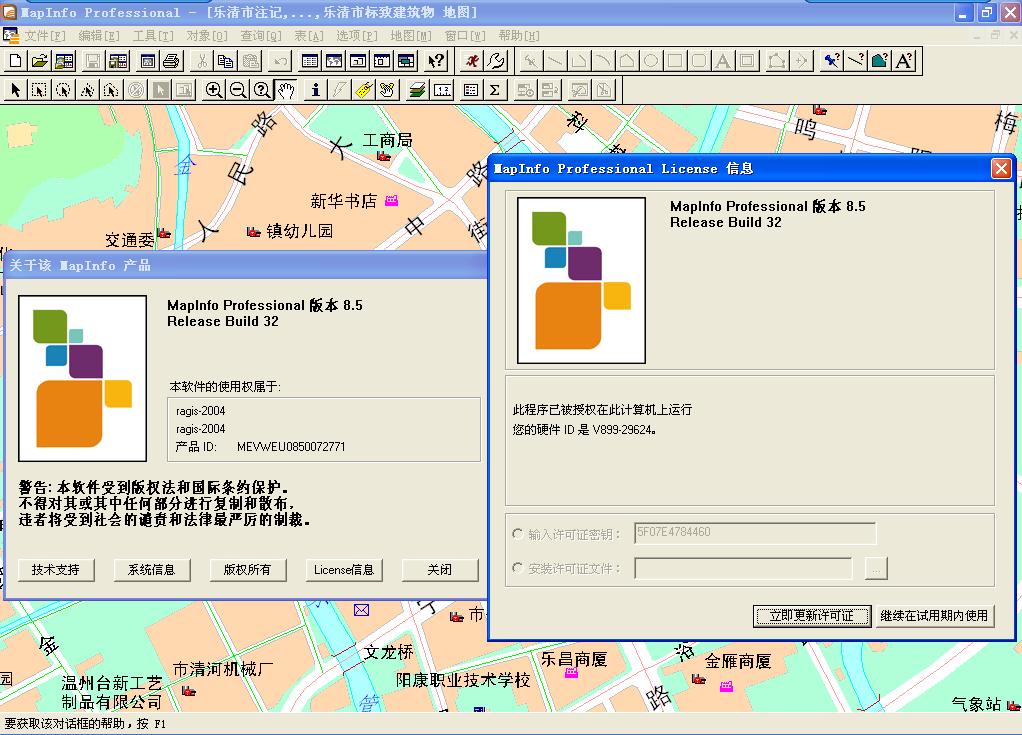The image size is (1022, 735).
Task: Open the 工具 menu
Action: point(153,36)
